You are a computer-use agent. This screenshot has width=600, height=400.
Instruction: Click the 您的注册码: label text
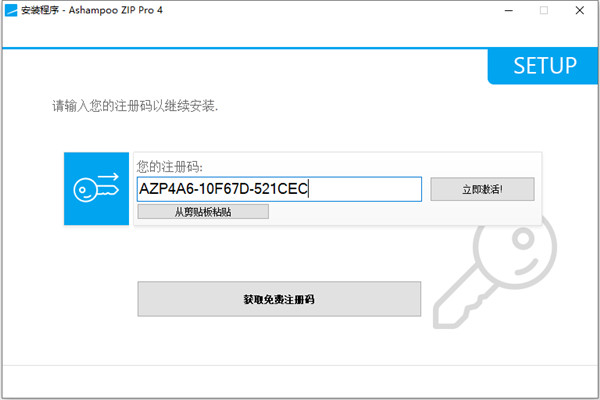(170, 167)
